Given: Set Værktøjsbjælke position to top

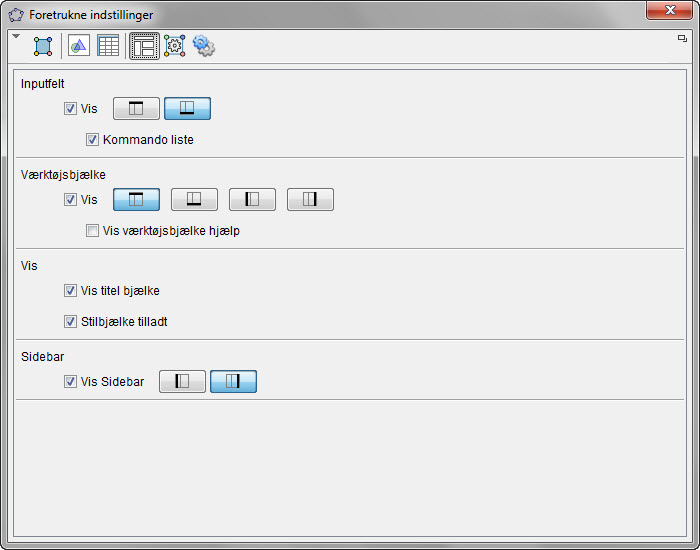Looking at the screenshot, I should [x=136, y=200].
